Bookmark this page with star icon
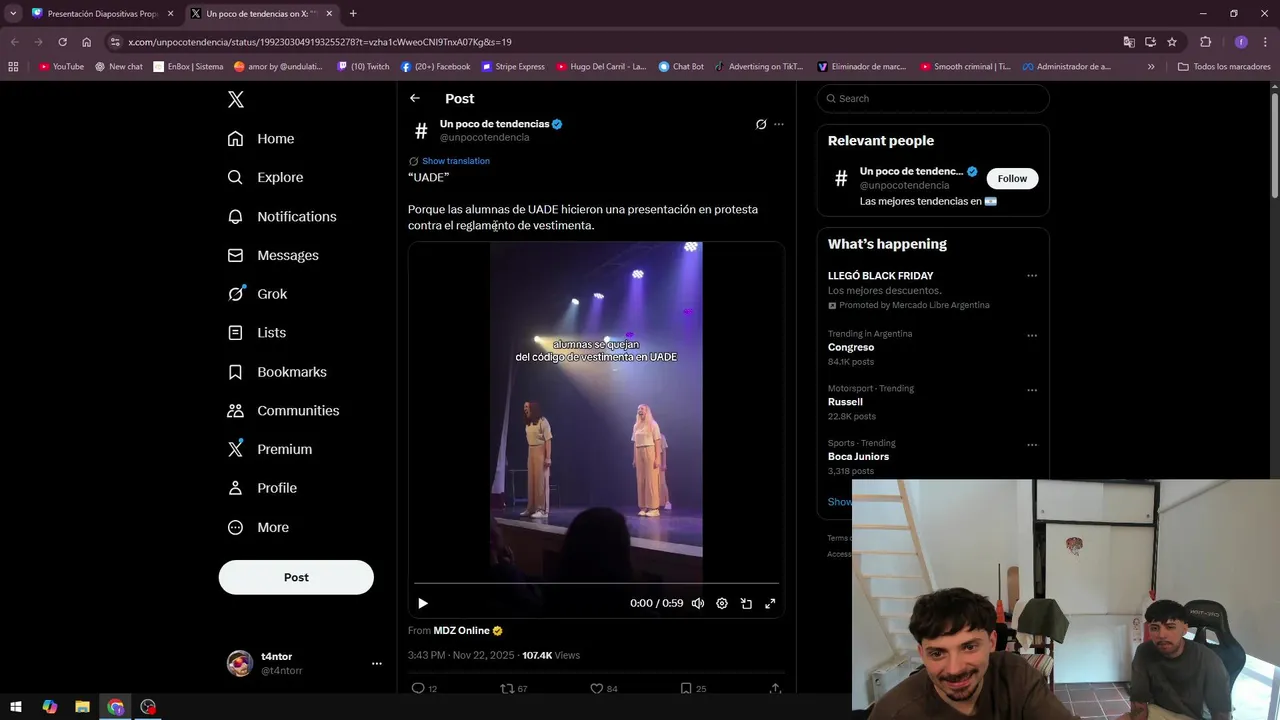 pos(1172,42)
